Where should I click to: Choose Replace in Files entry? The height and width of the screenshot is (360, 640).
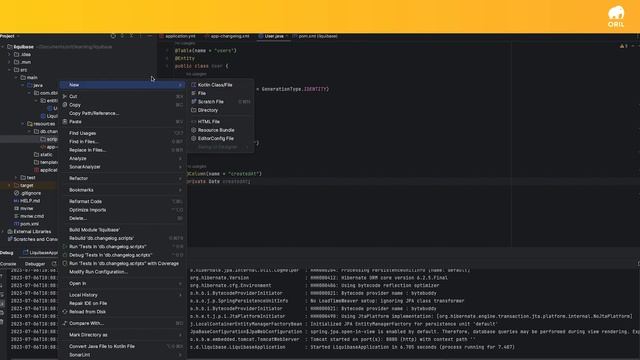coord(122,150)
